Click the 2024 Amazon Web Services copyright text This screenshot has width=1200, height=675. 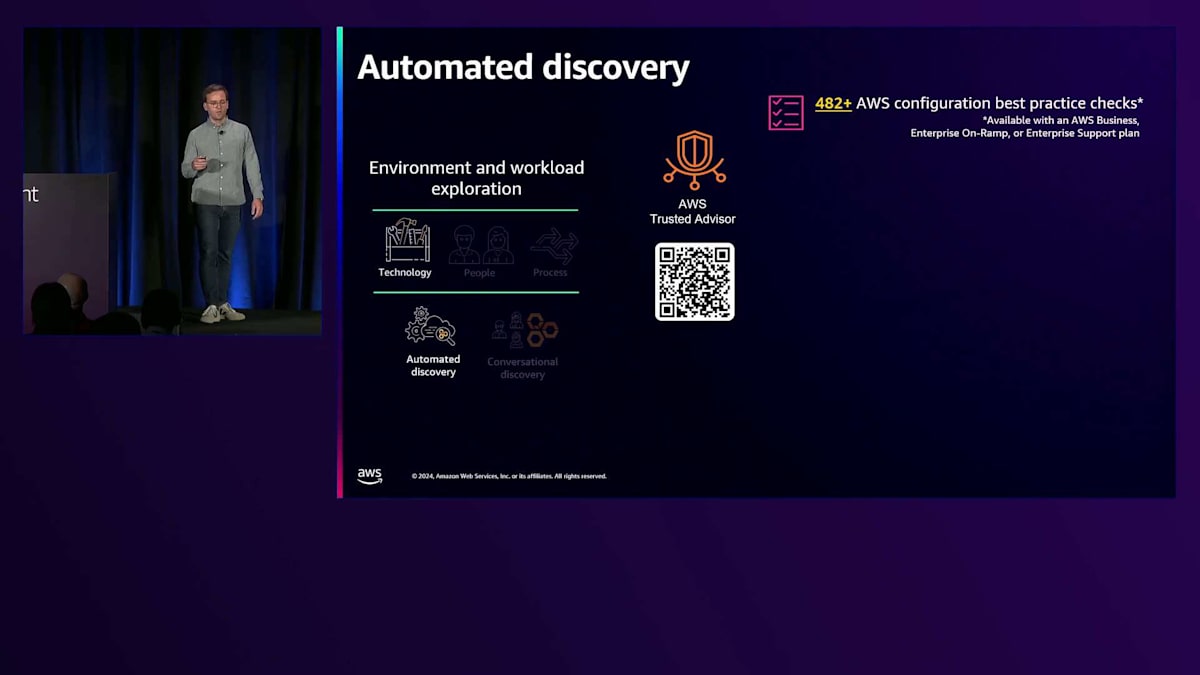509,476
